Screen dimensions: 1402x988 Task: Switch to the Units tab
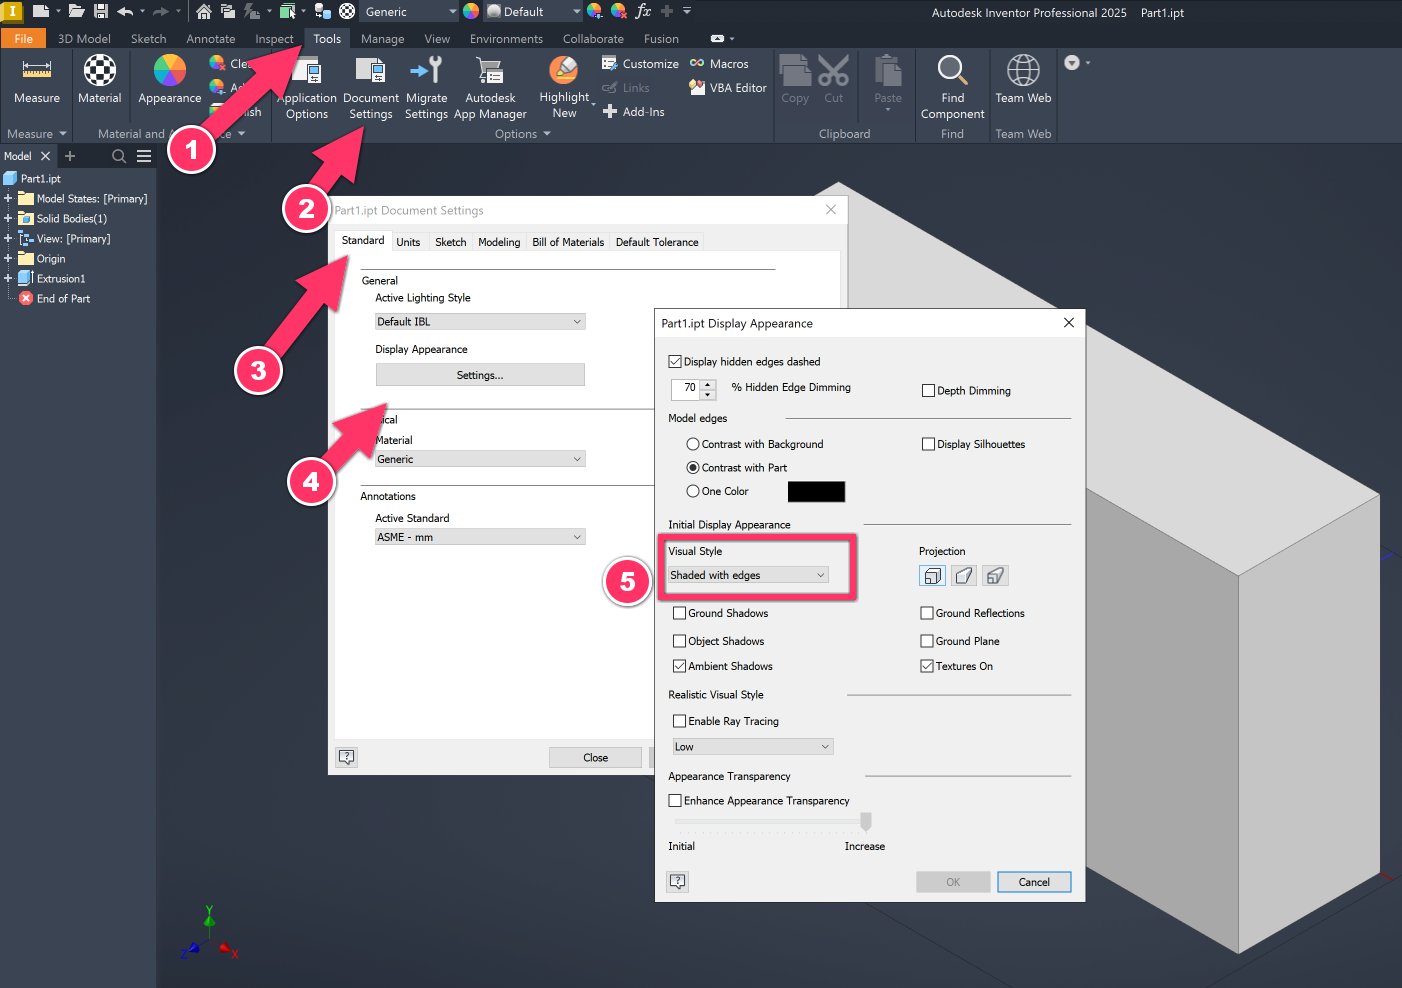pyautogui.click(x=409, y=241)
